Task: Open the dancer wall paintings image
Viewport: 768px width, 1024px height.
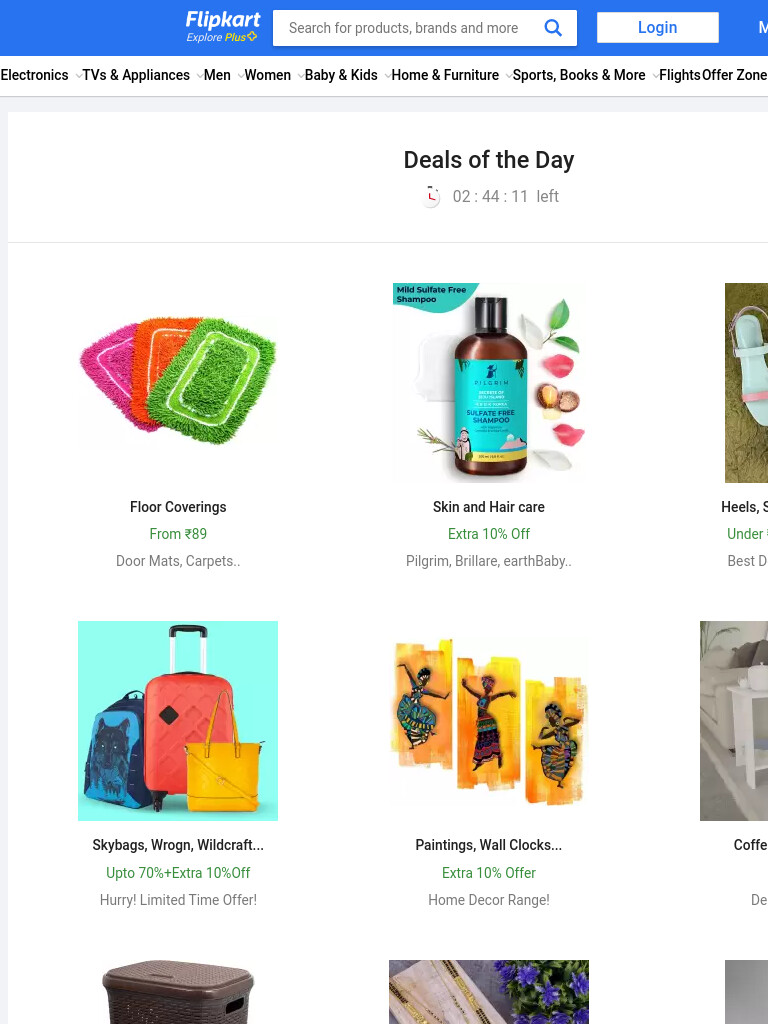Action: coord(488,721)
